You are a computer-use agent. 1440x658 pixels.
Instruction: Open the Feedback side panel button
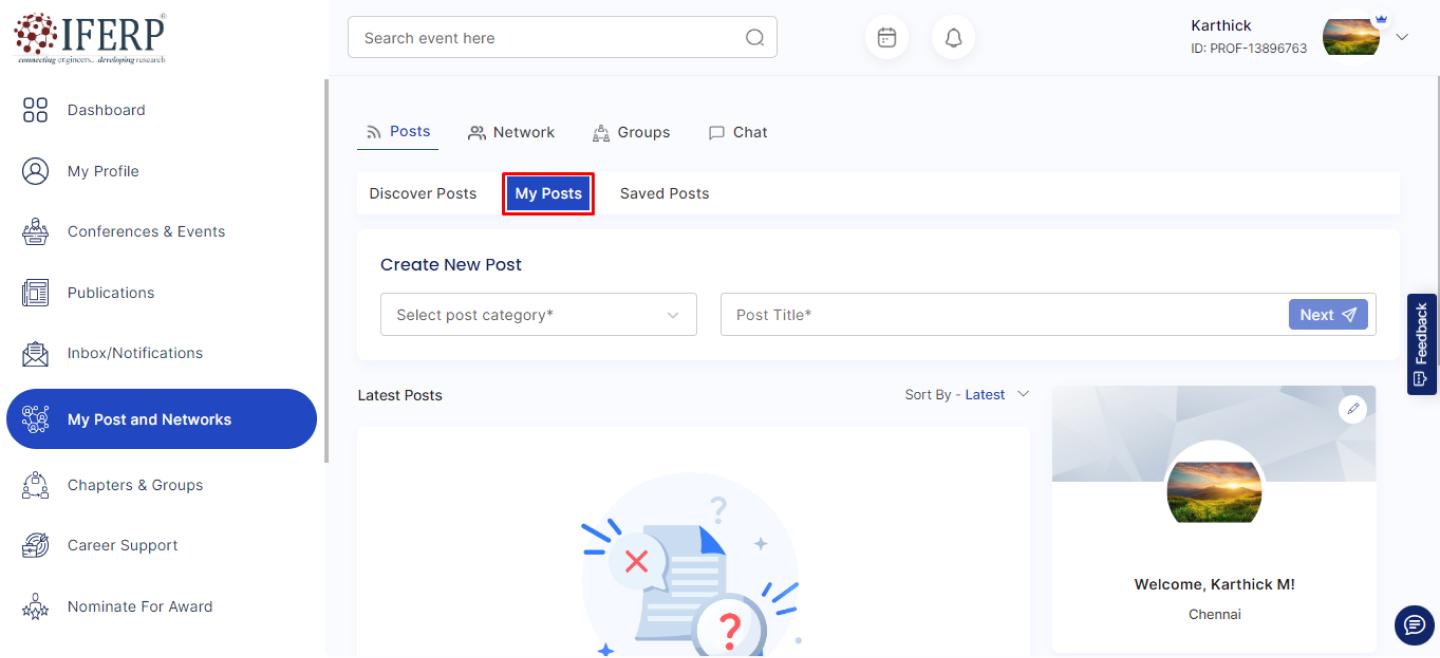tap(1421, 344)
